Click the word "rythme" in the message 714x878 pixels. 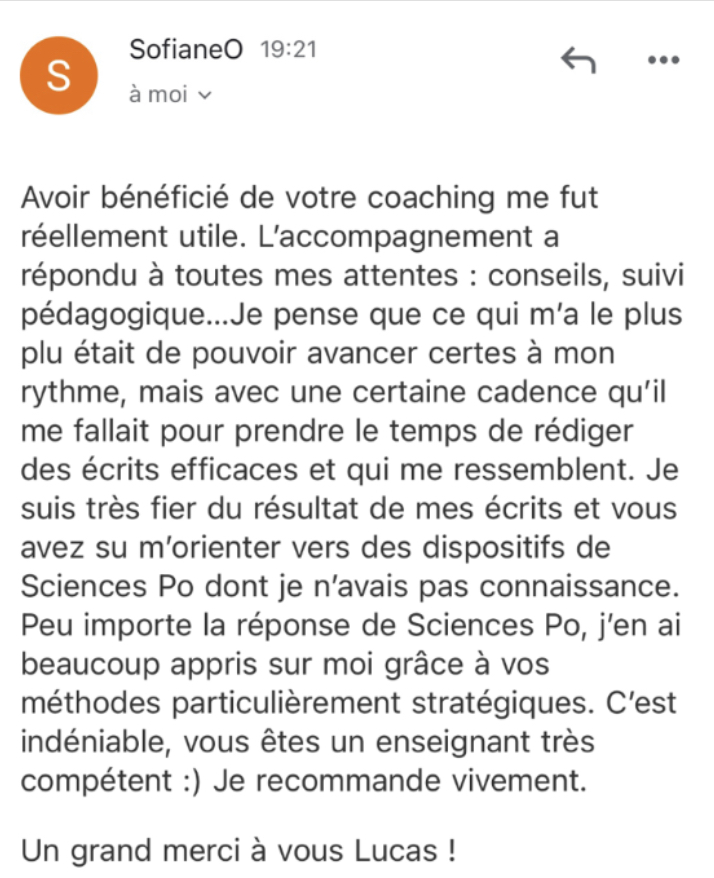click(x=65, y=393)
